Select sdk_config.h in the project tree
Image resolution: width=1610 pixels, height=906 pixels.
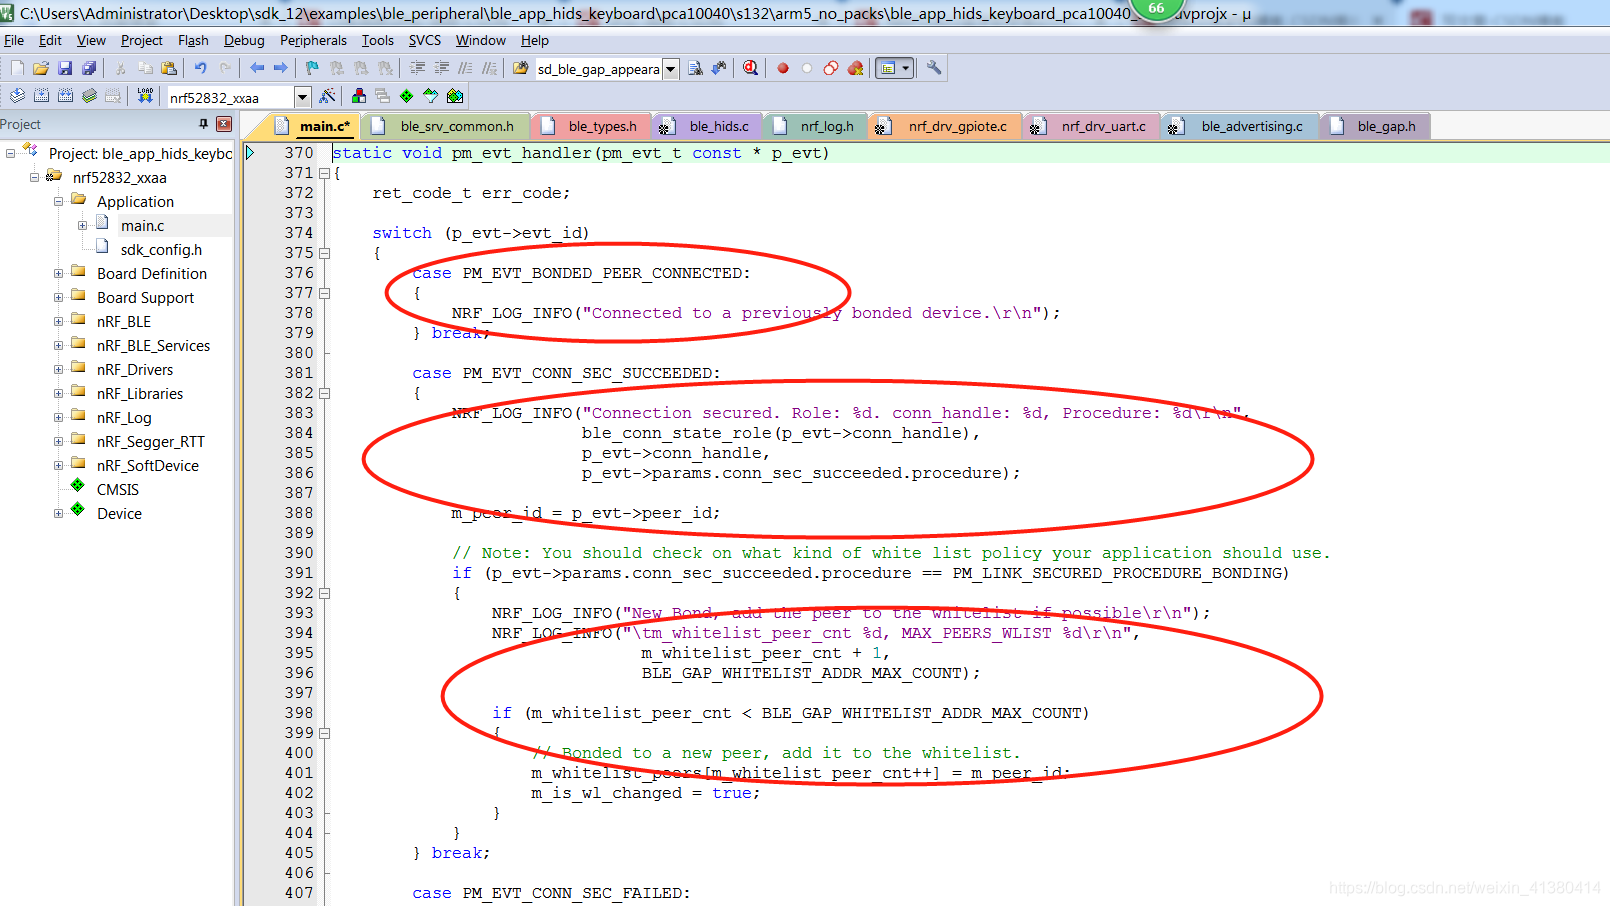coord(161,249)
